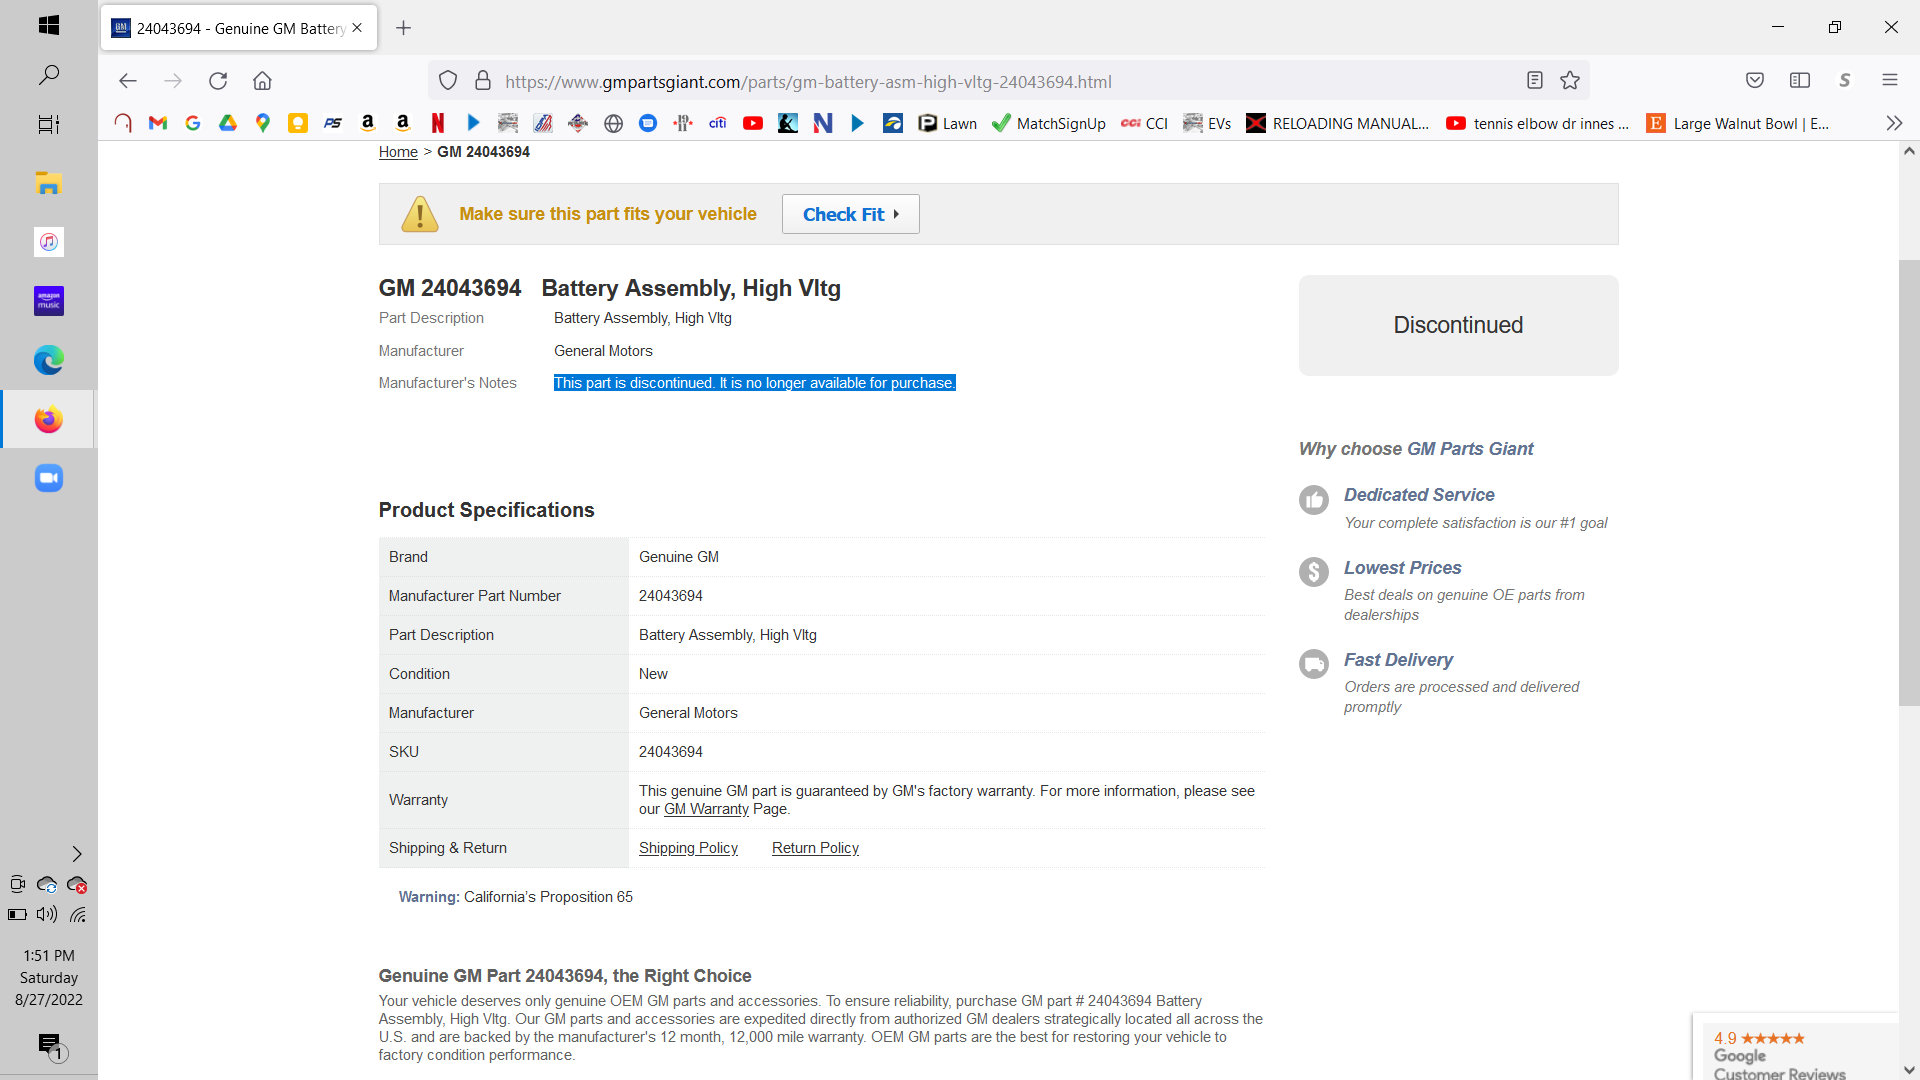Open the Gmail bookmark
The height and width of the screenshot is (1080, 1920).
[x=158, y=123]
